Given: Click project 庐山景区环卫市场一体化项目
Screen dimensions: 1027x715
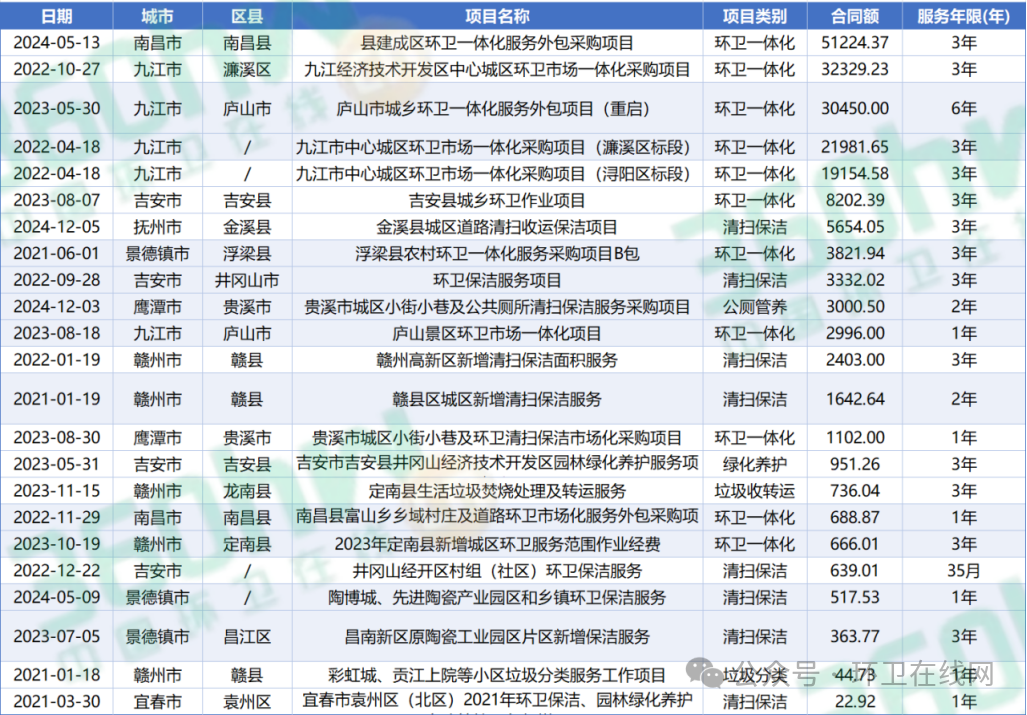Looking at the screenshot, I should tap(497, 333).
